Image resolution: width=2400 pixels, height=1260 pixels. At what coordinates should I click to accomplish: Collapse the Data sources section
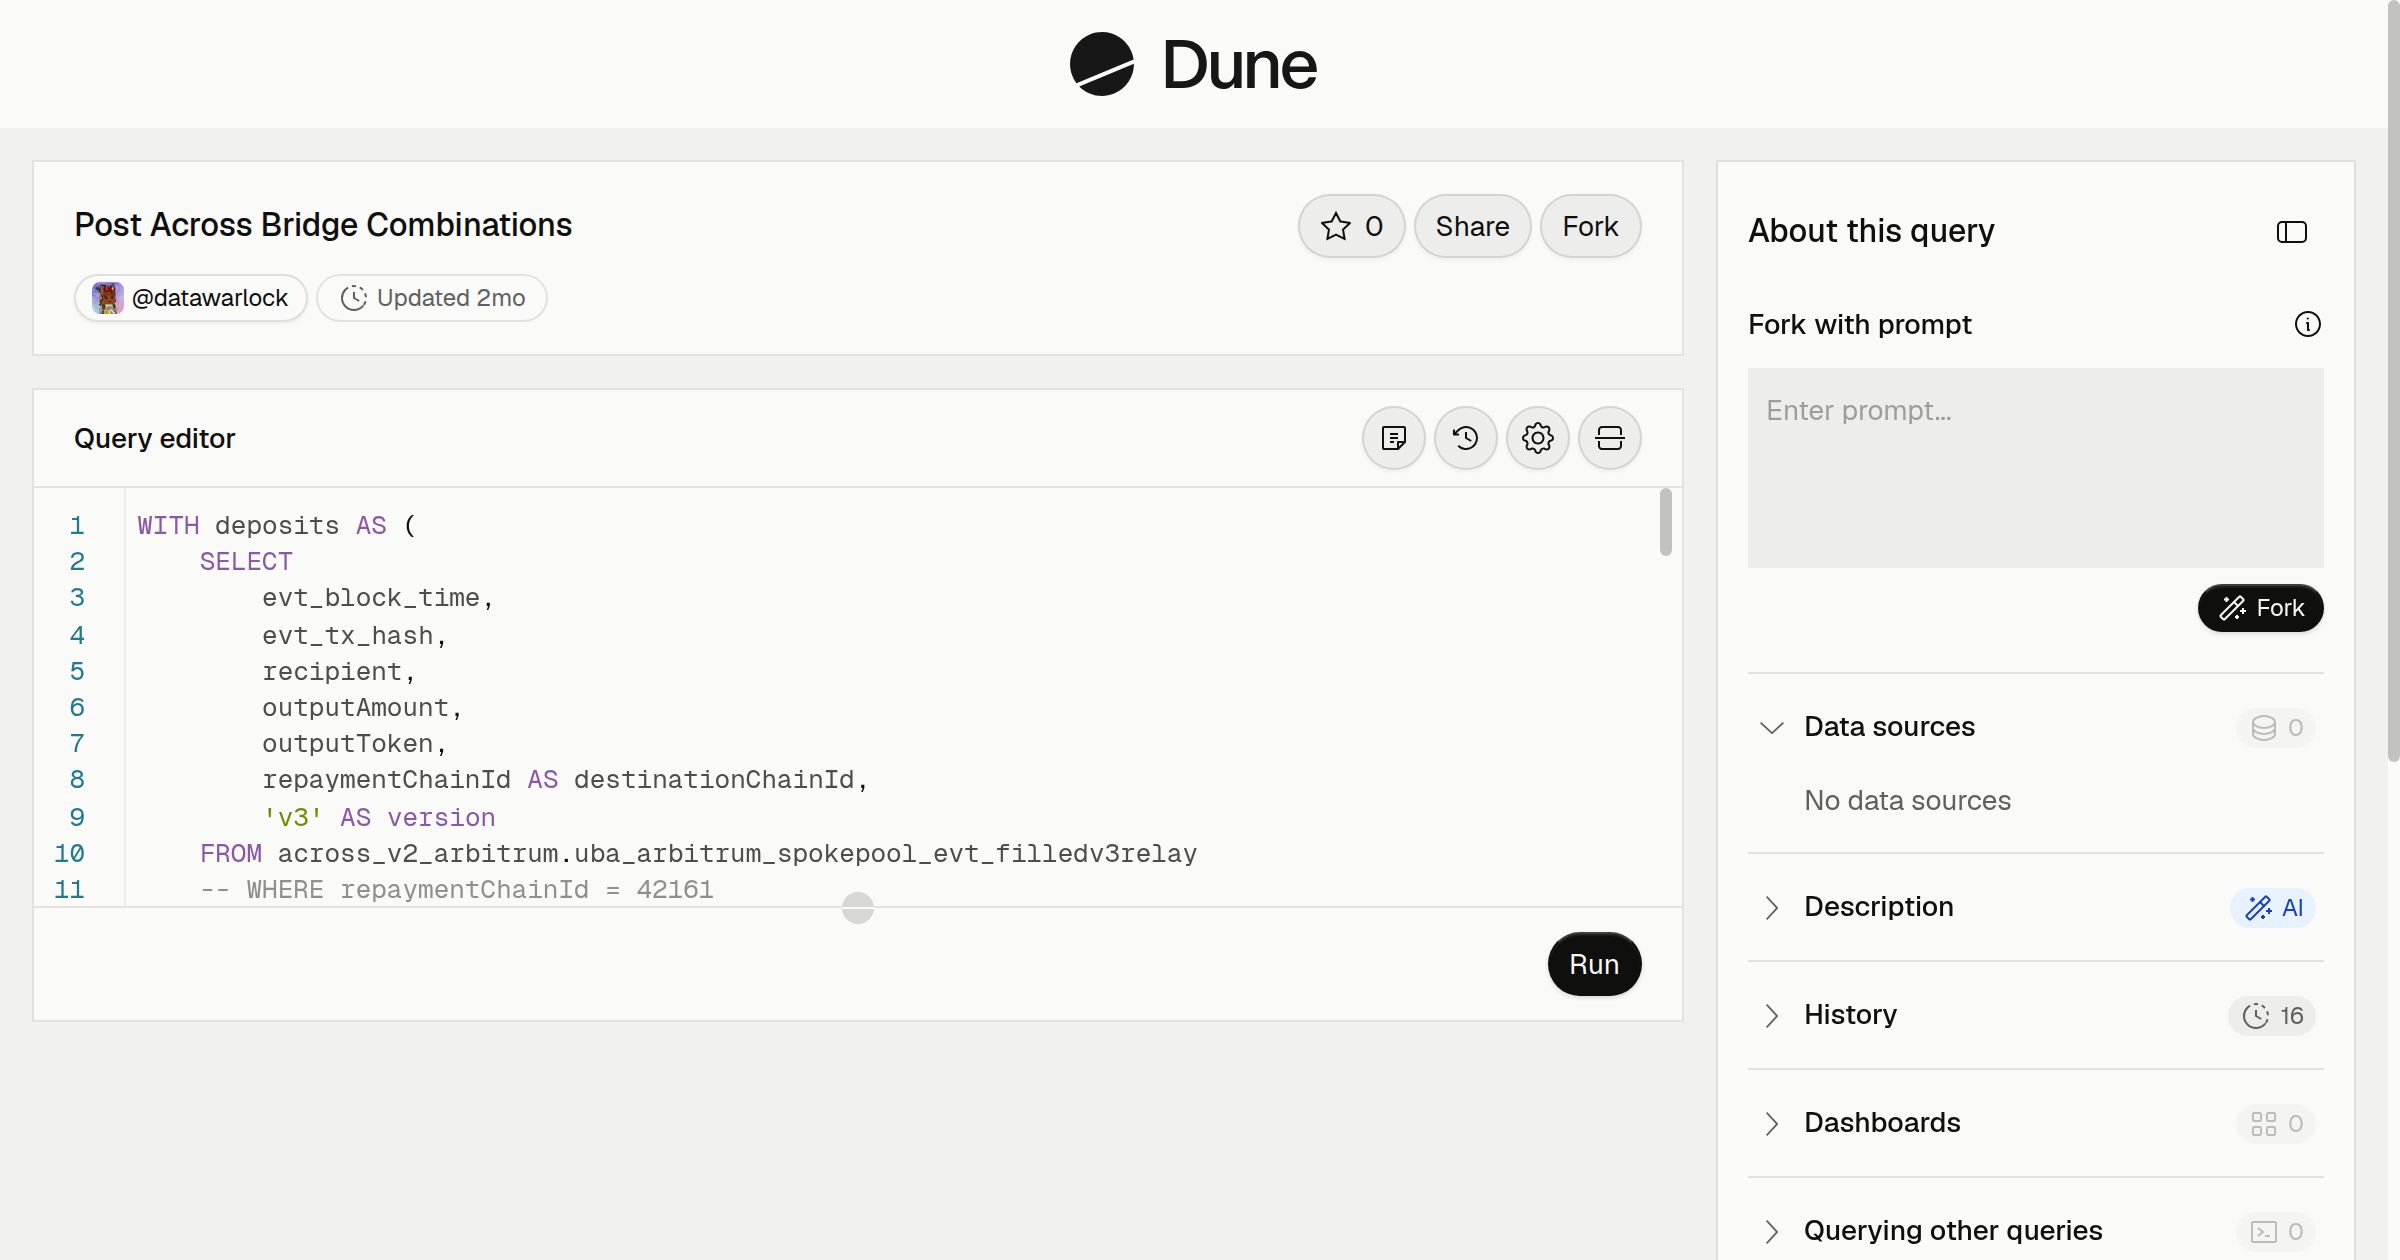coord(1772,727)
